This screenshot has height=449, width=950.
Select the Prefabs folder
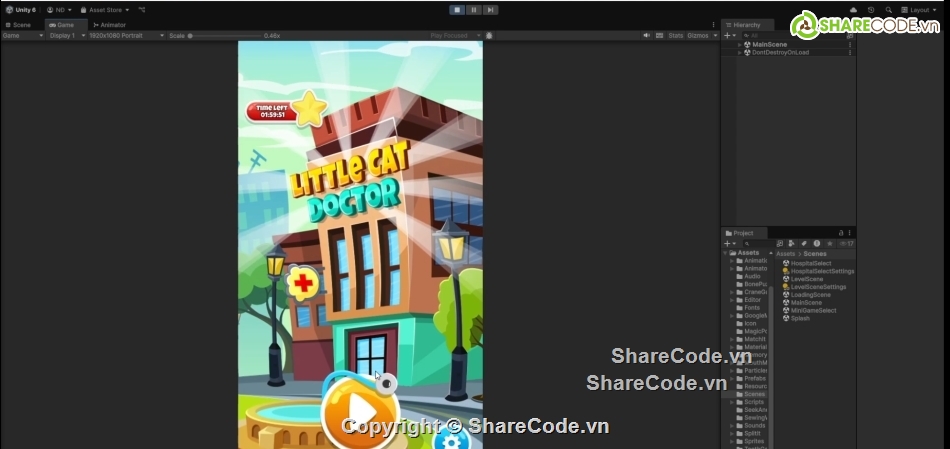(x=751, y=379)
